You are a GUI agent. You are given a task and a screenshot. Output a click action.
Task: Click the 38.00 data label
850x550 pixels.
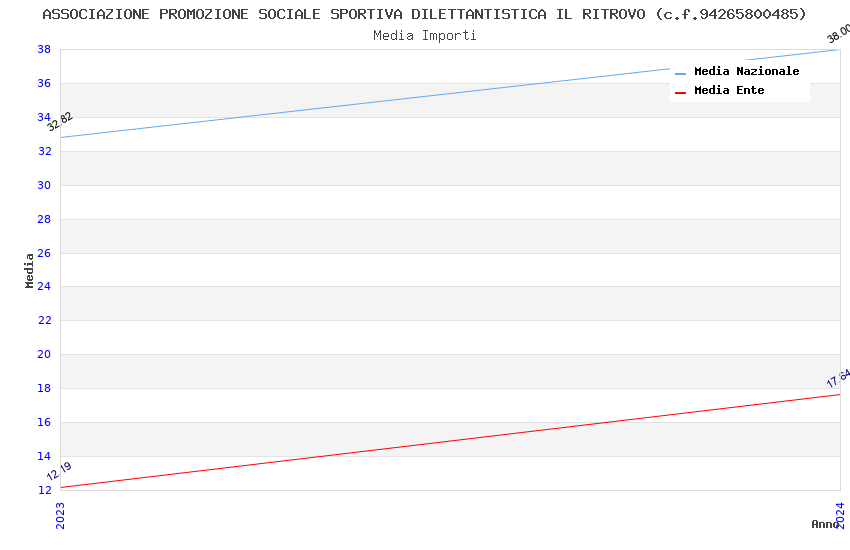point(839,34)
